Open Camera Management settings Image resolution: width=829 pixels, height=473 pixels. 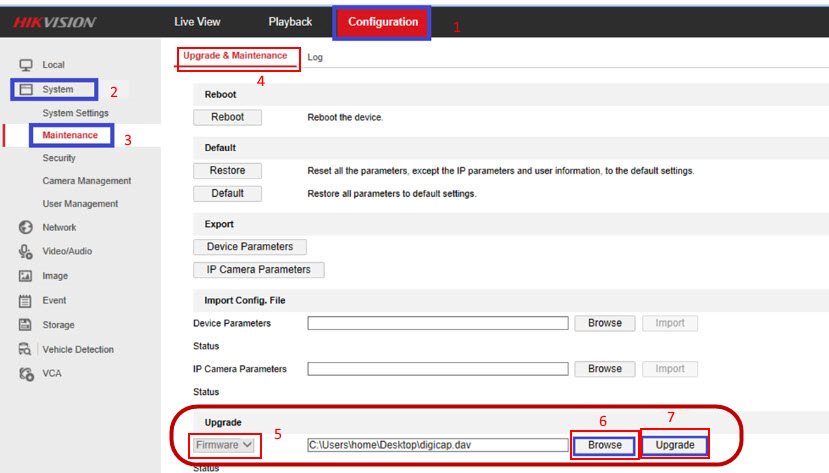(86, 181)
